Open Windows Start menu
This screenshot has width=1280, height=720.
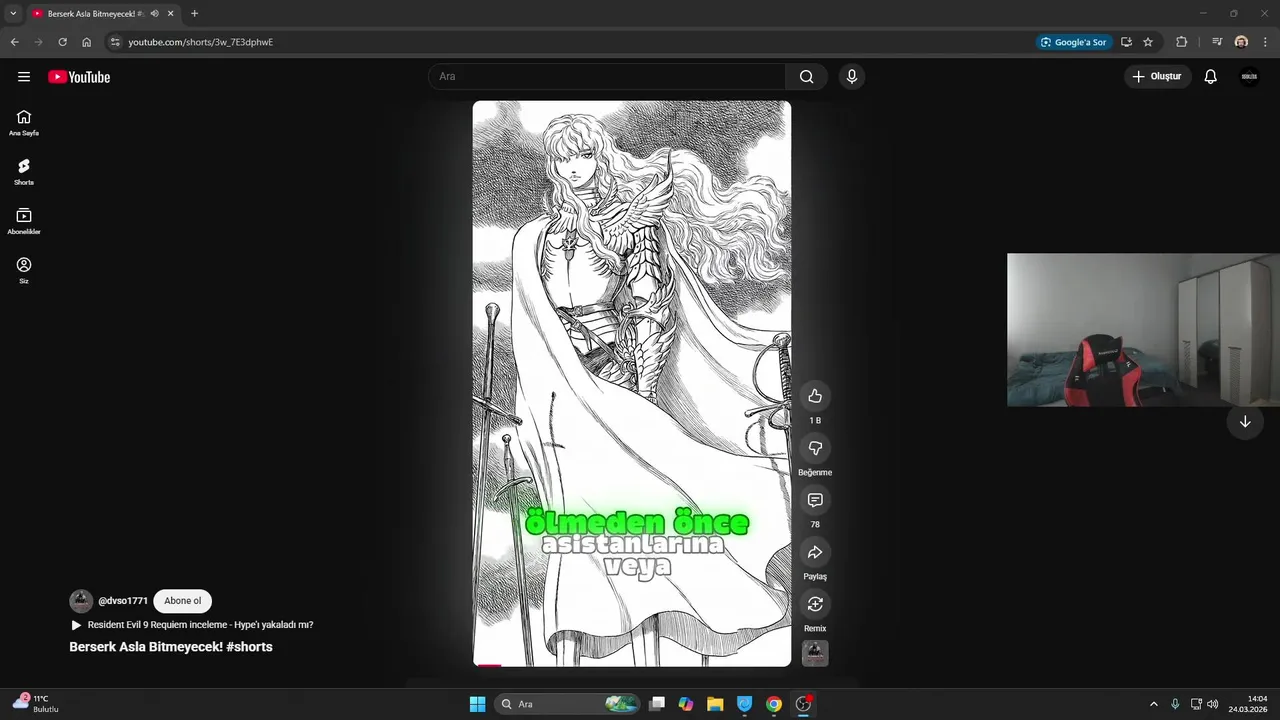click(477, 704)
